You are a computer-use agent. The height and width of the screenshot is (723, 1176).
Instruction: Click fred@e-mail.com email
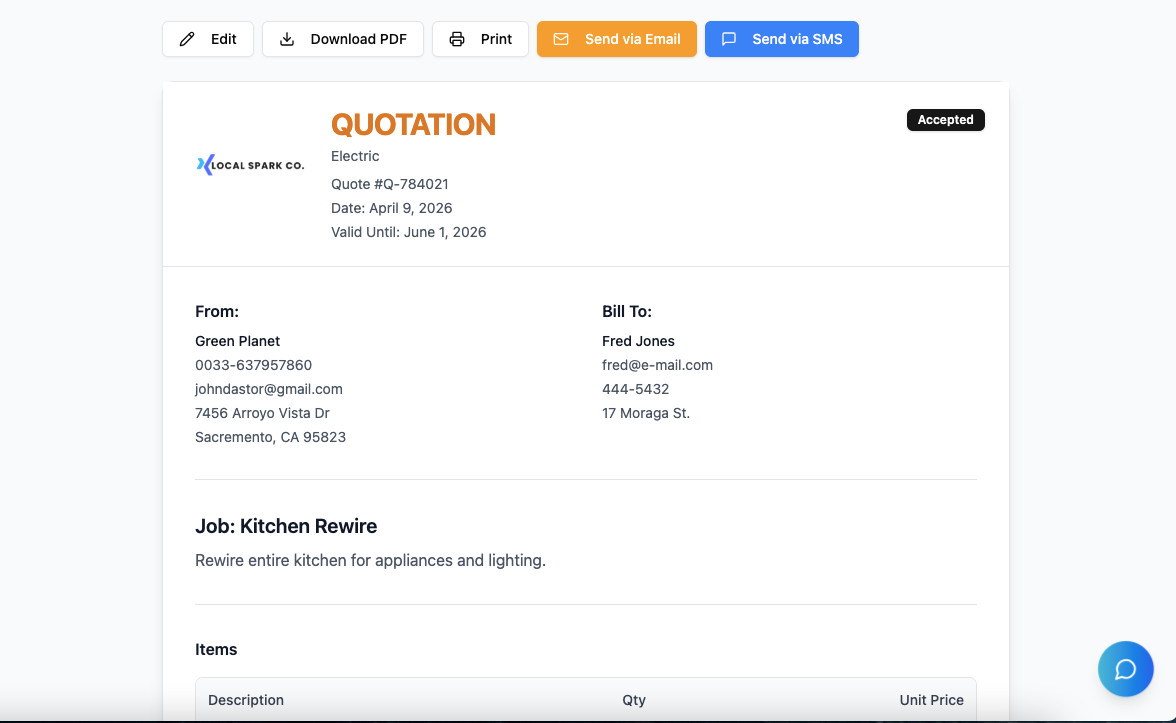[x=657, y=365]
